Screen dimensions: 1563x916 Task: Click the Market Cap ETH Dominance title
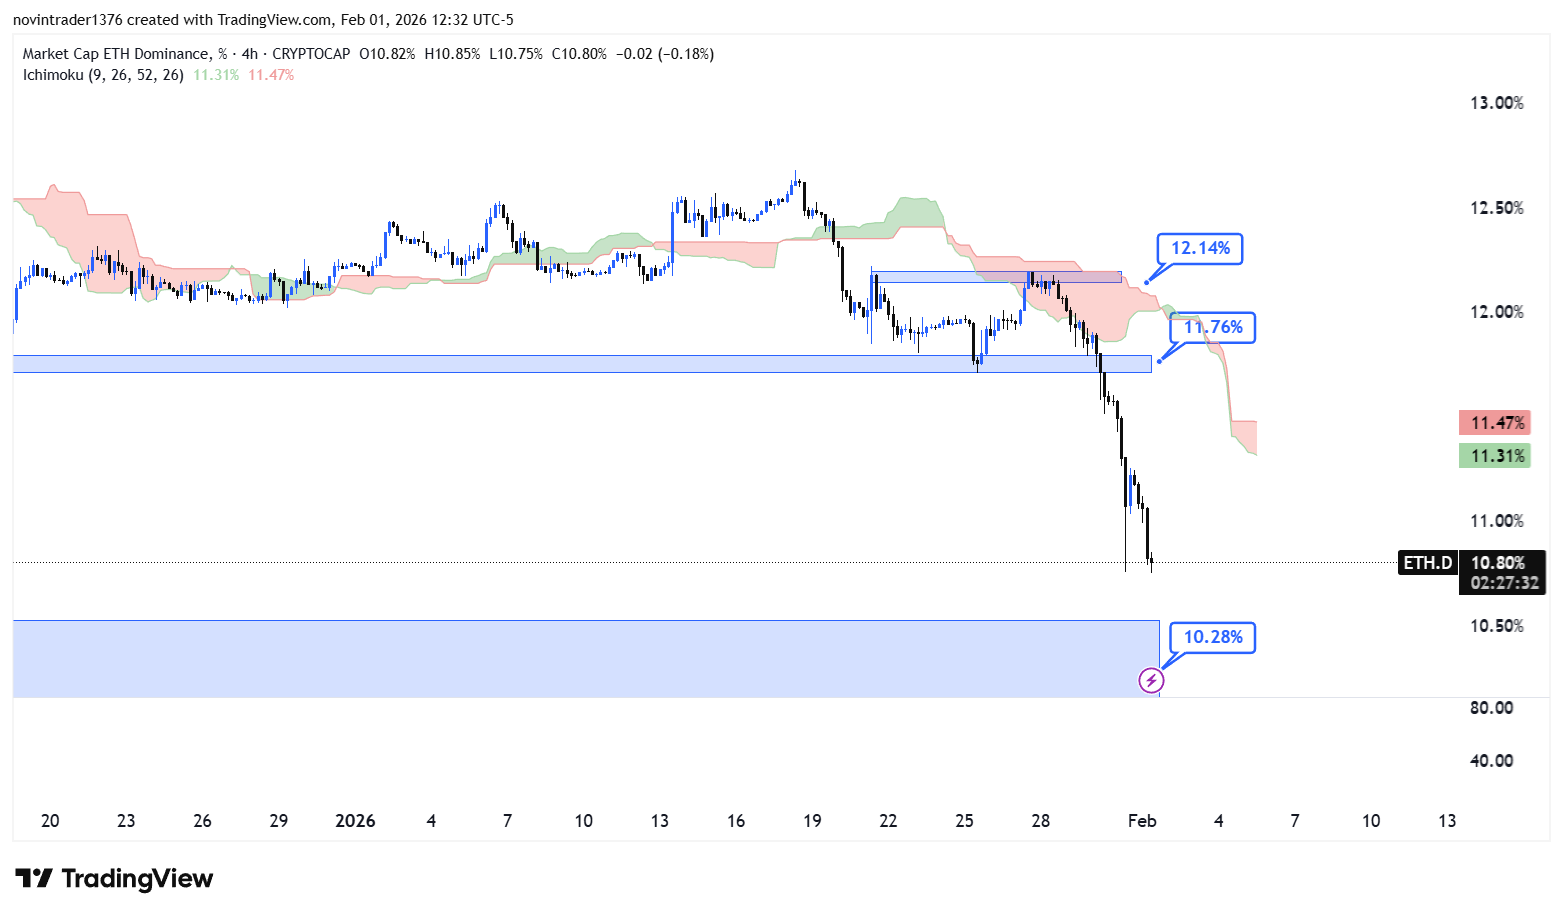pyautogui.click(x=116, y=54)
